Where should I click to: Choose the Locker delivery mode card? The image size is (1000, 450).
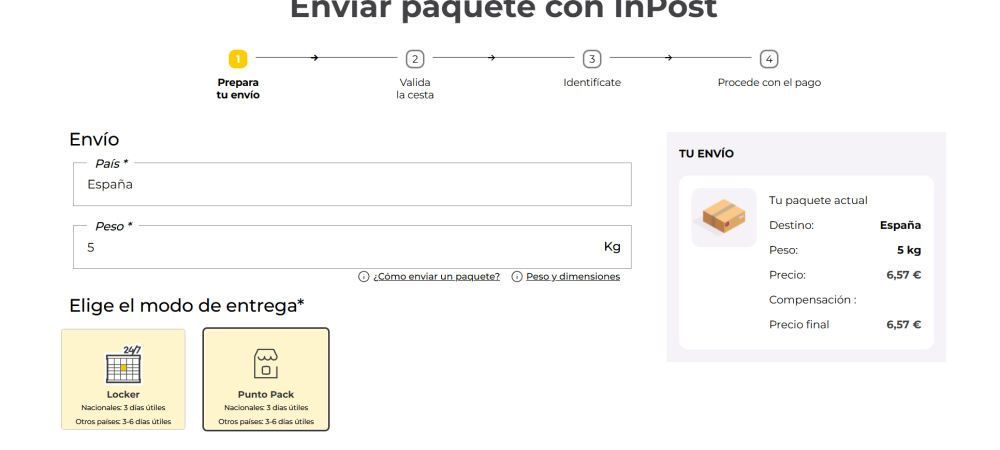point(123,379)
